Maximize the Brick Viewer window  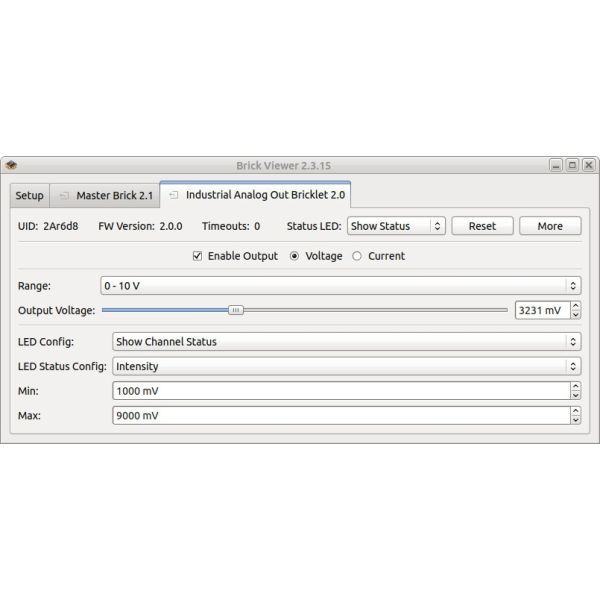(x=572, y=165)
